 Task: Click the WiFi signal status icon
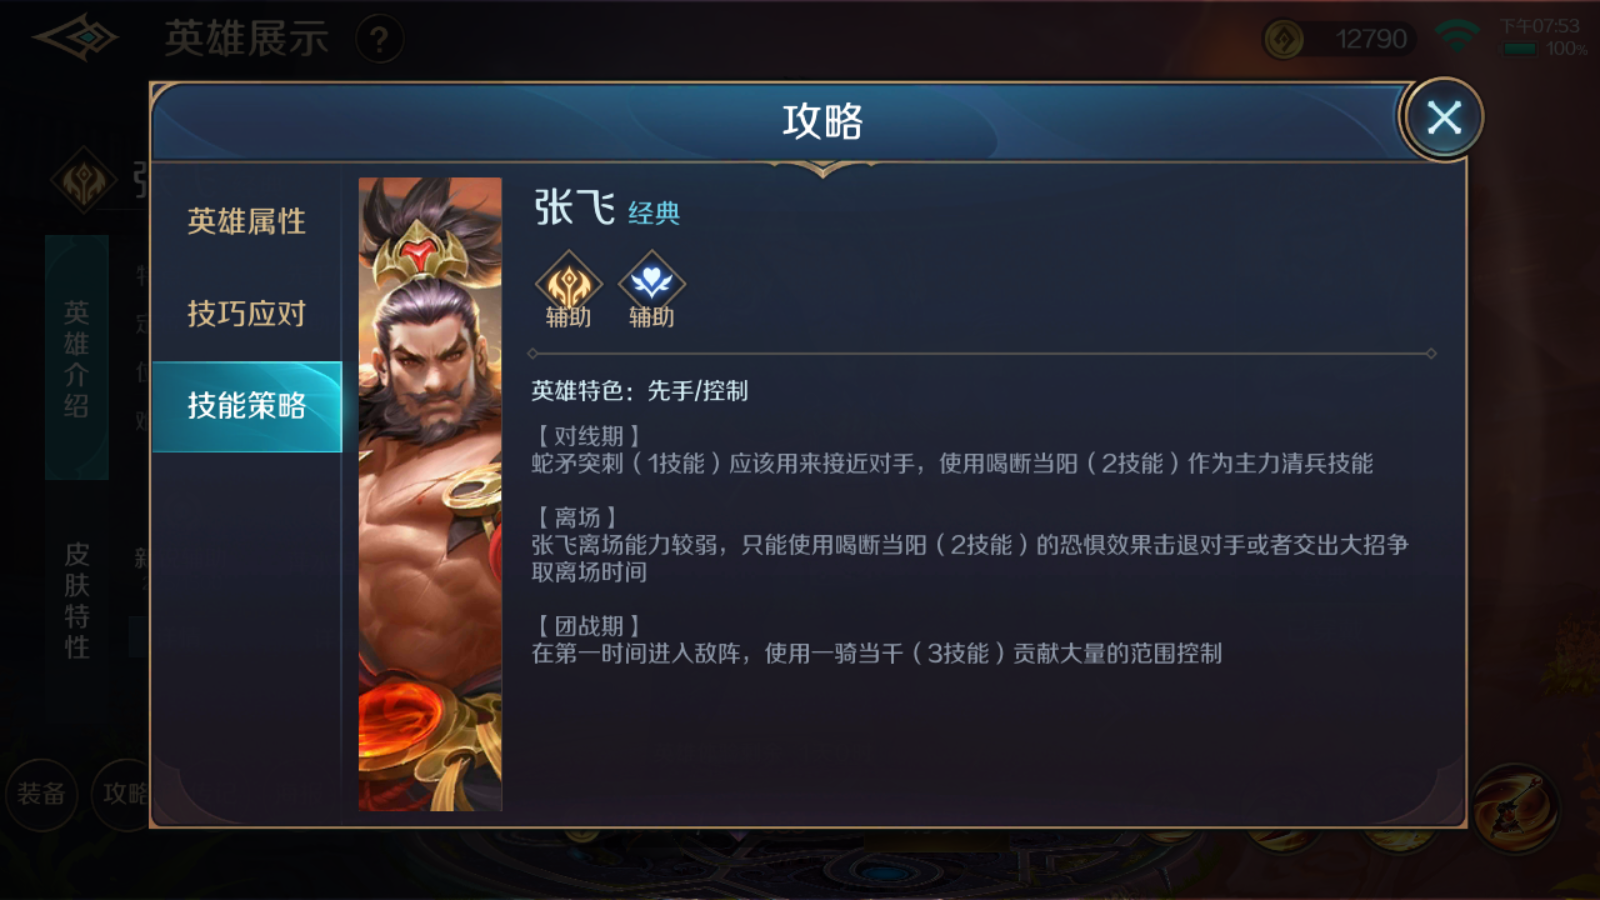click(x=1457, y=37)
